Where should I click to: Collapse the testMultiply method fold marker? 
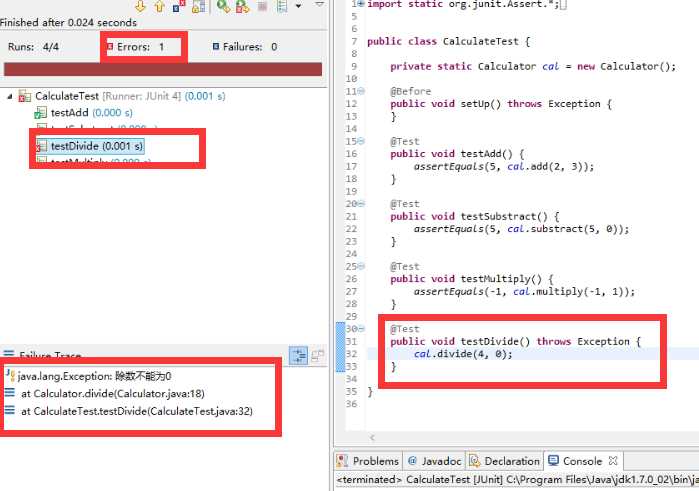click(361, 266)
